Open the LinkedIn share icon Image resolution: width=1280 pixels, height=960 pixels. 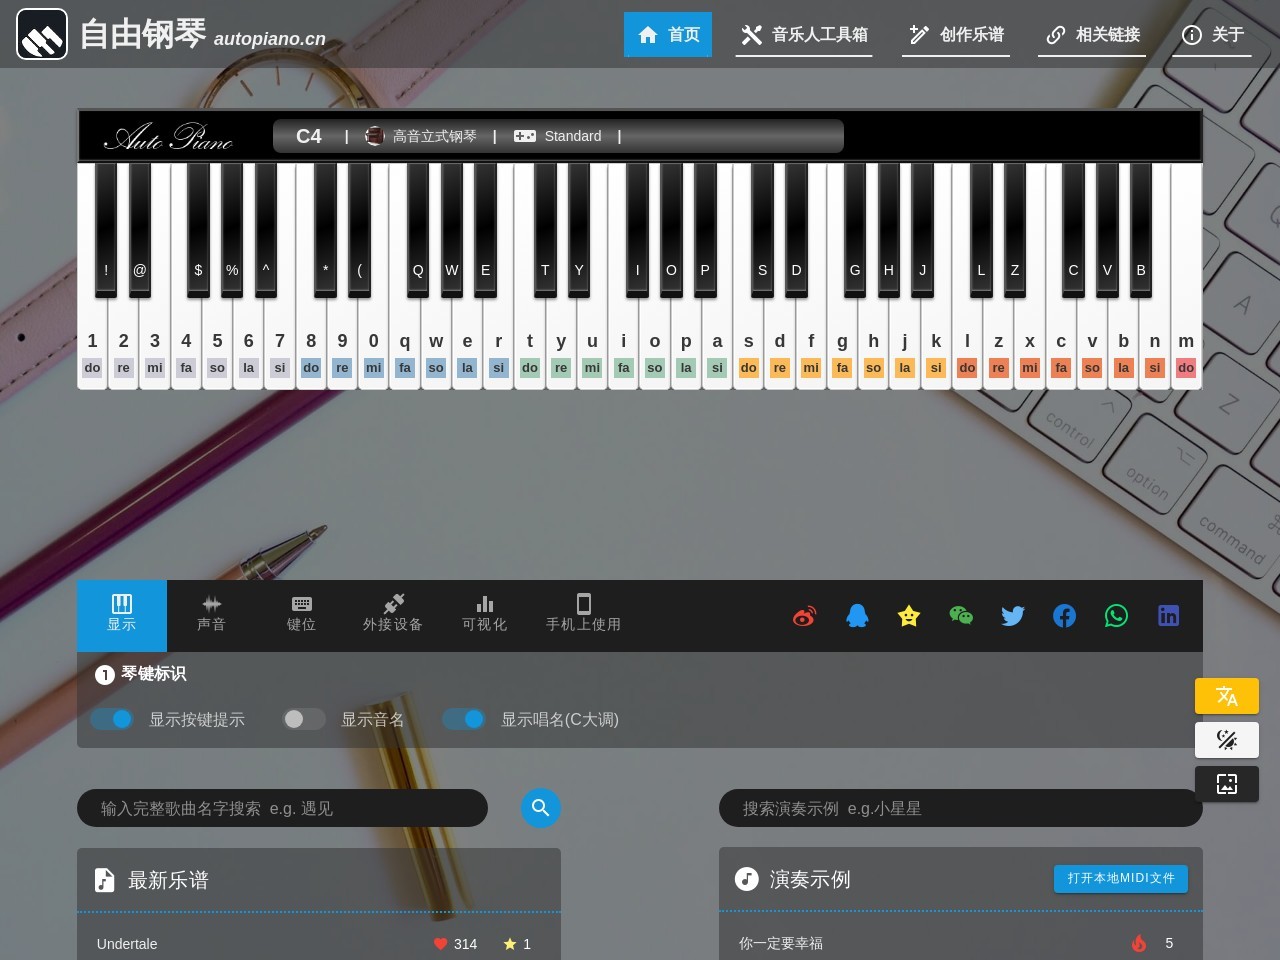pos(1168,616)
